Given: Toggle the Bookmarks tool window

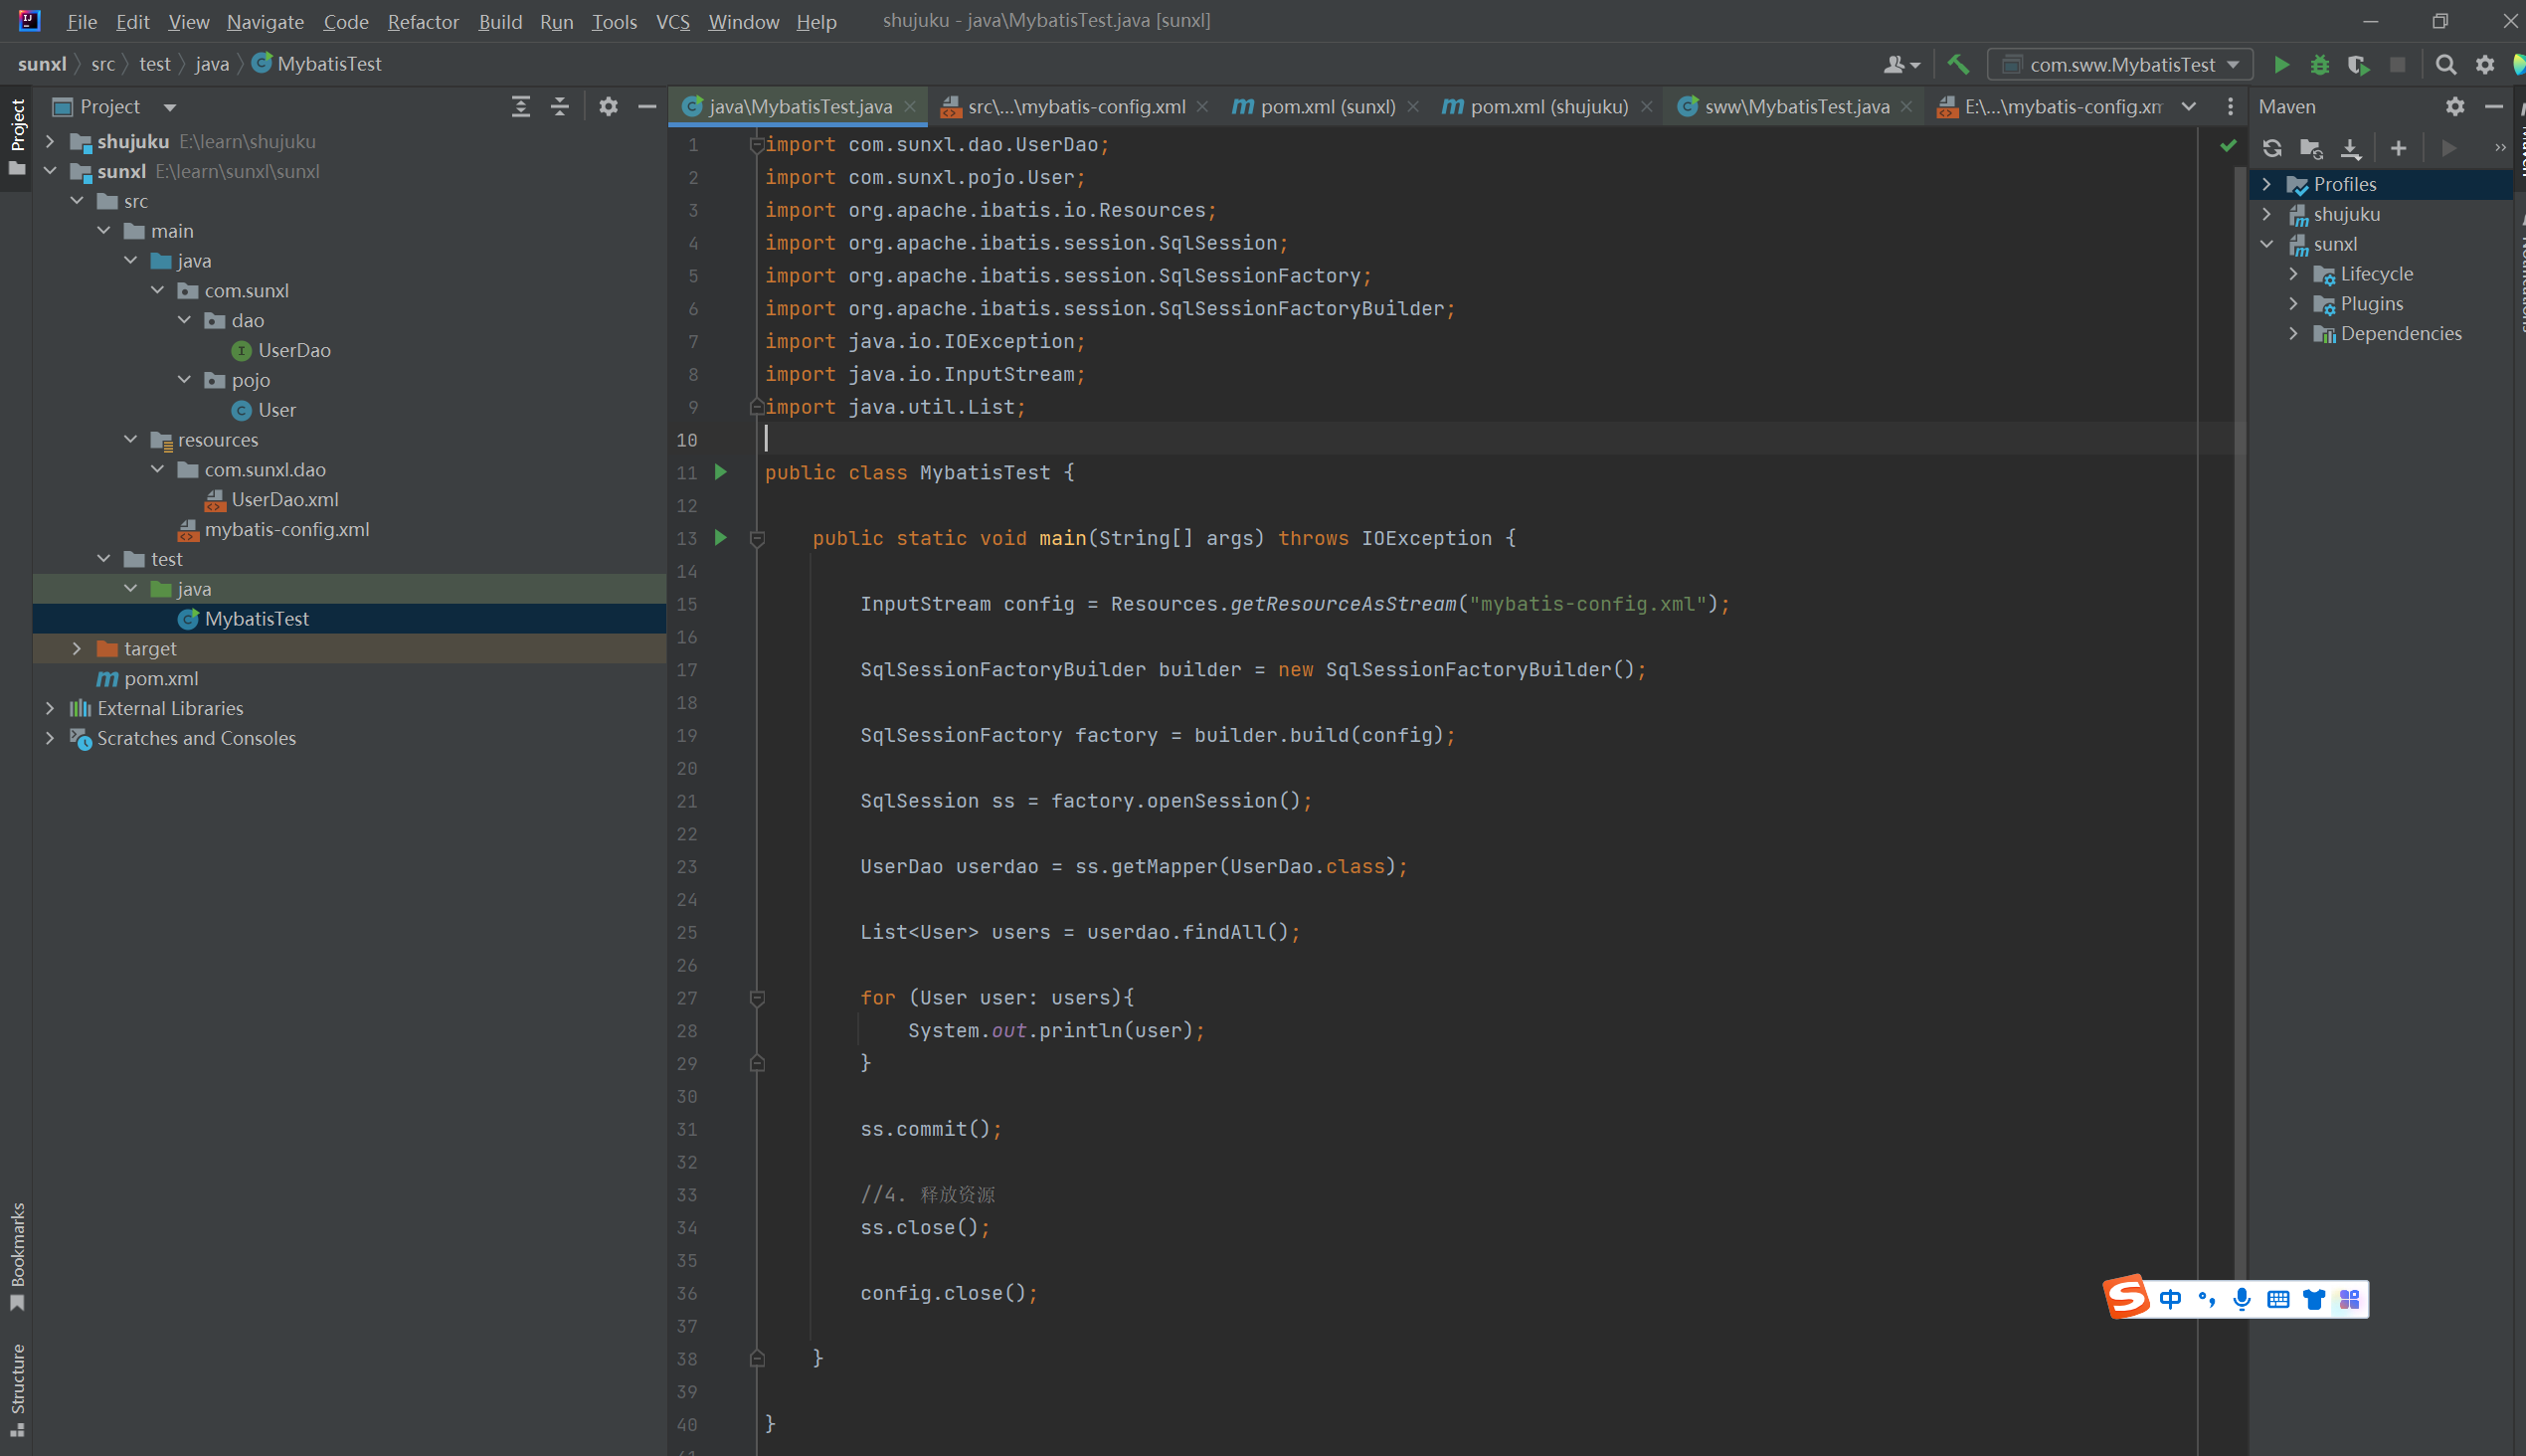Looking at the screenshot, I should point(17,1256).
